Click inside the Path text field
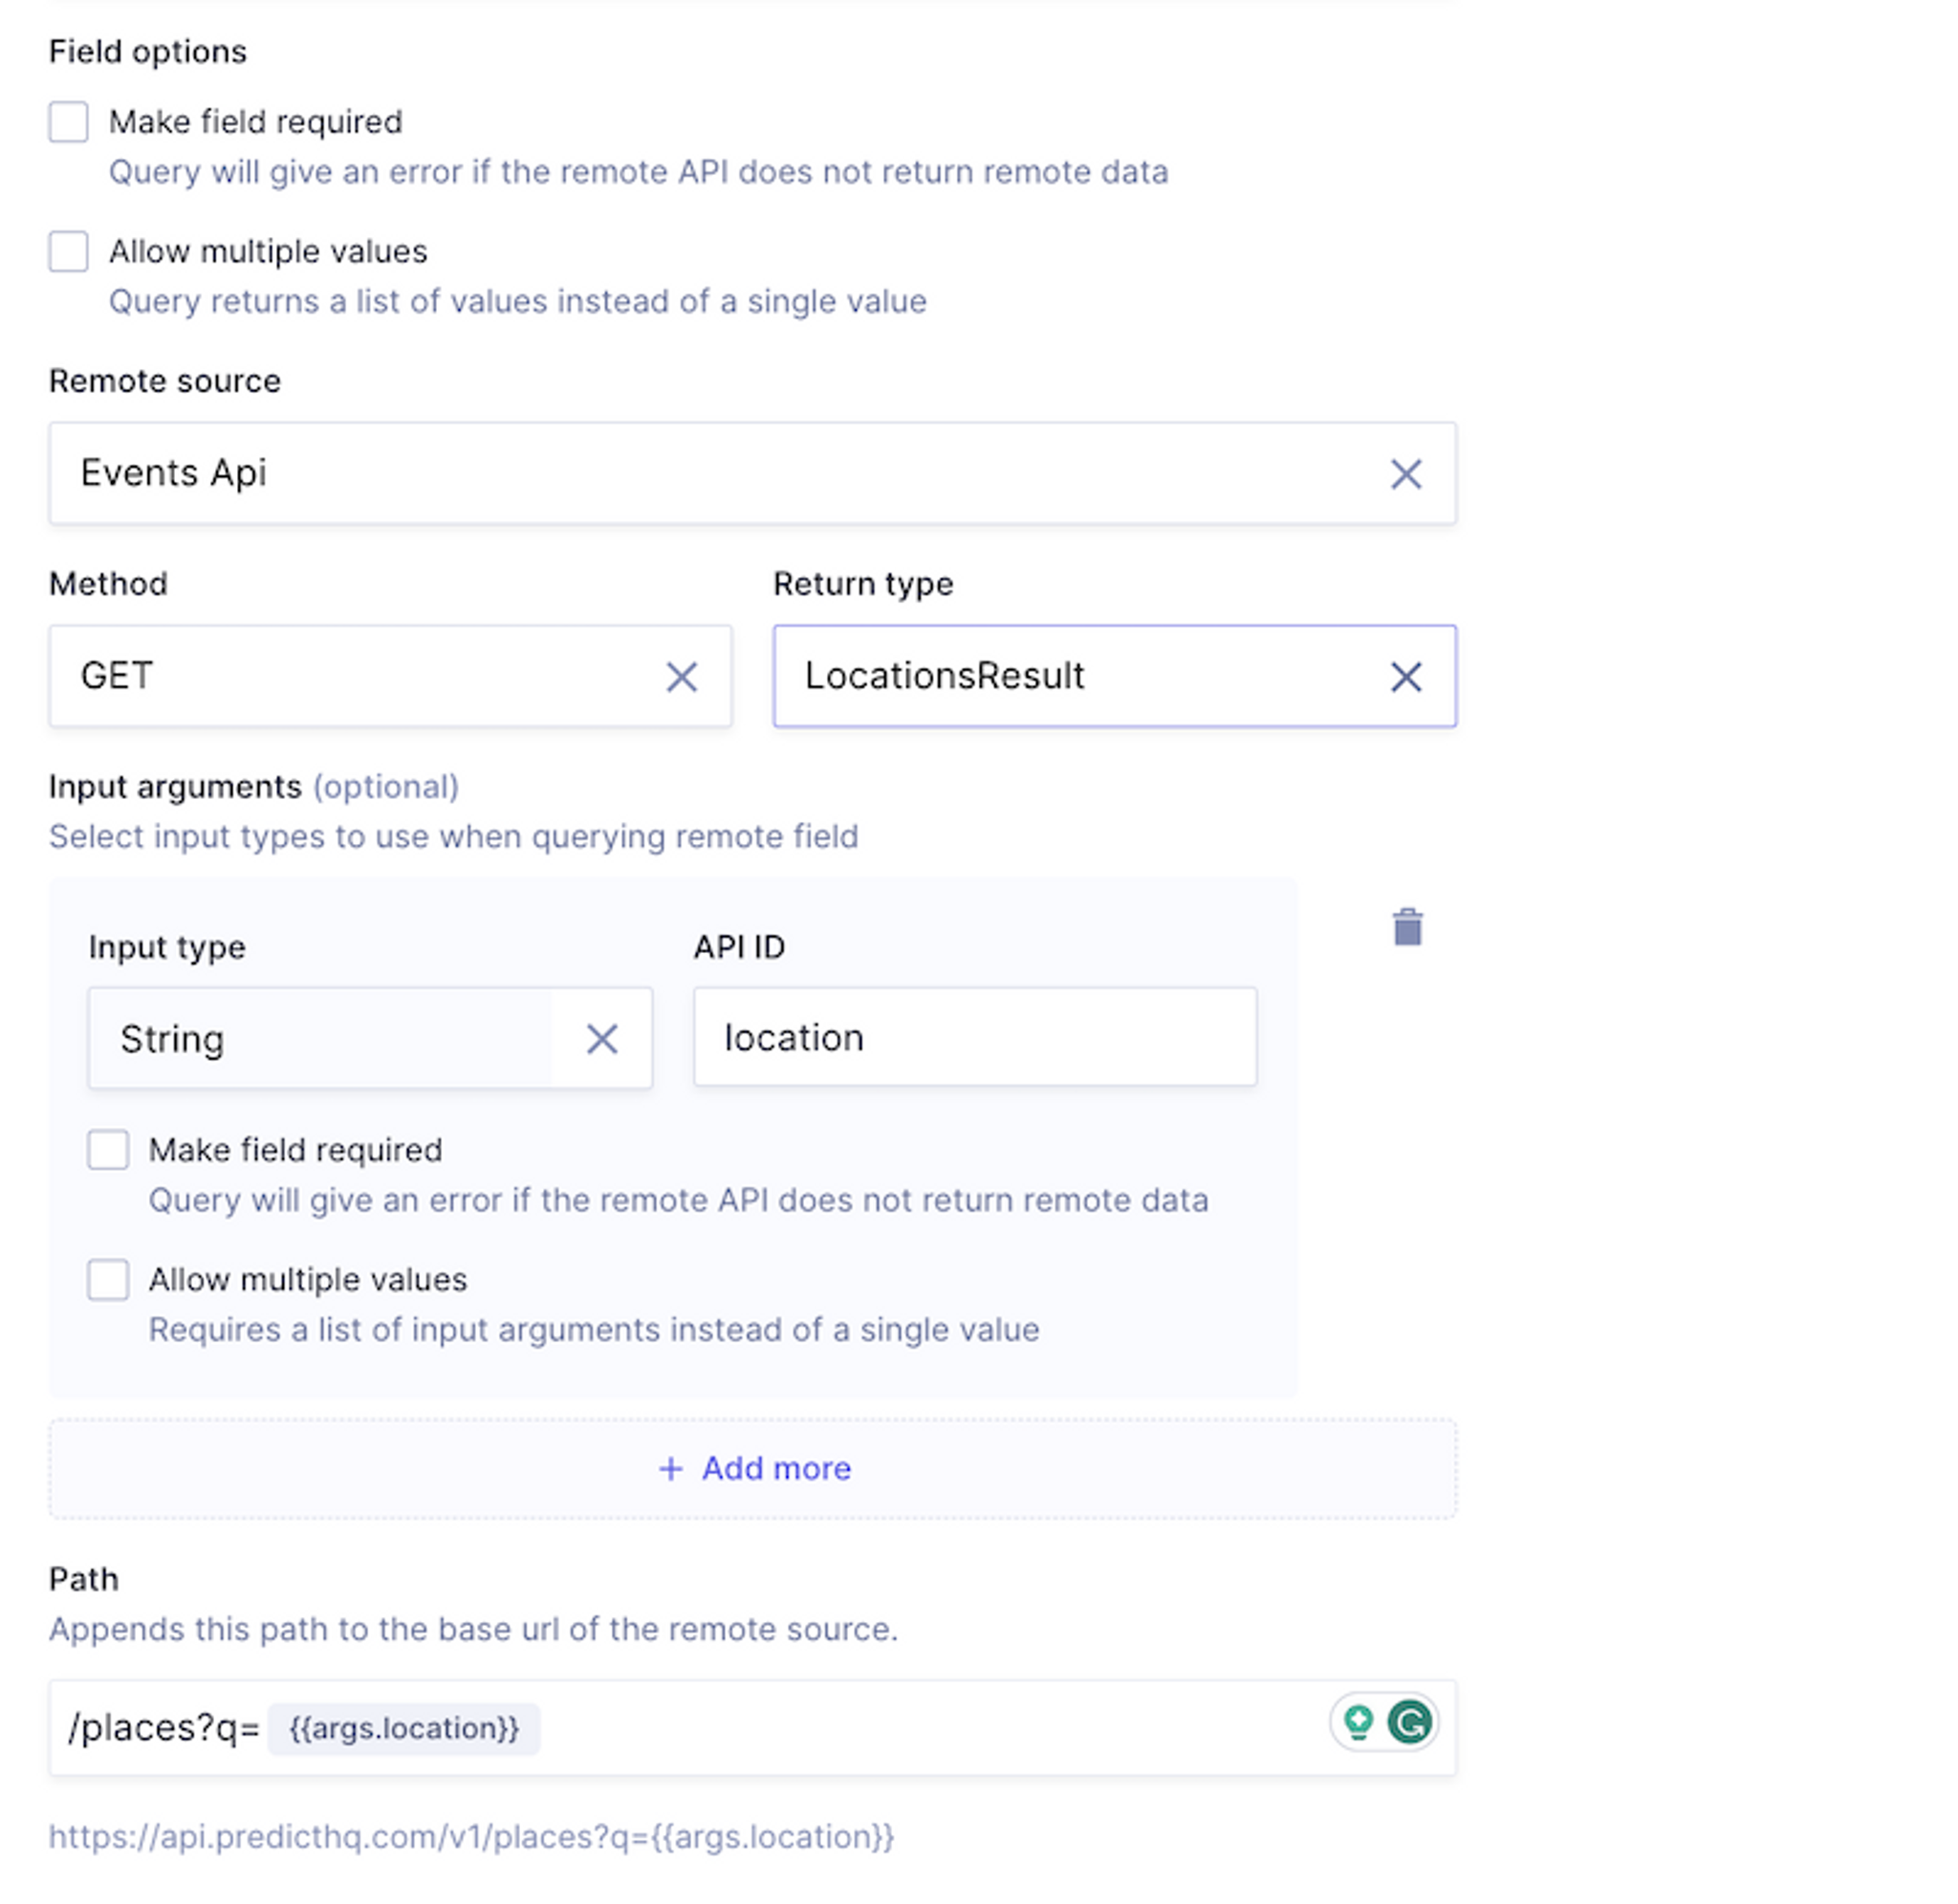 900,1728
